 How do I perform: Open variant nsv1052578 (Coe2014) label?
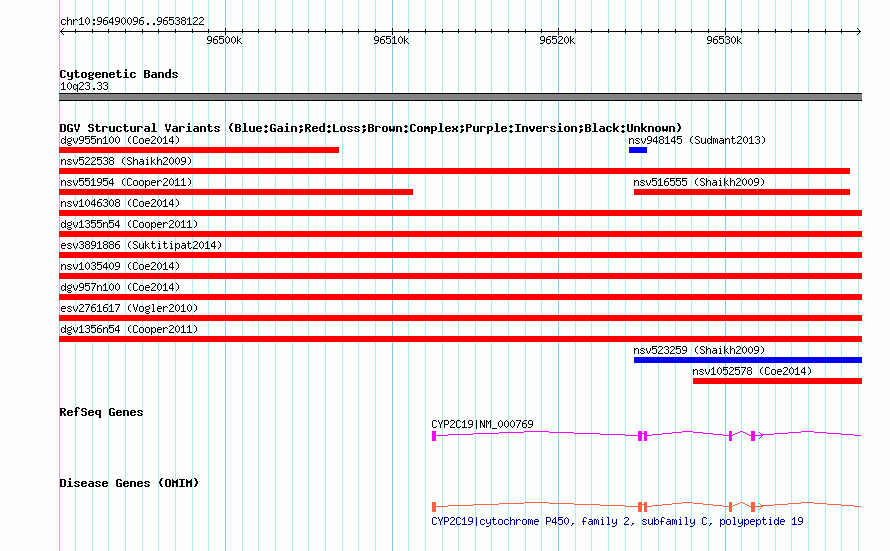[x=752, y=371]
